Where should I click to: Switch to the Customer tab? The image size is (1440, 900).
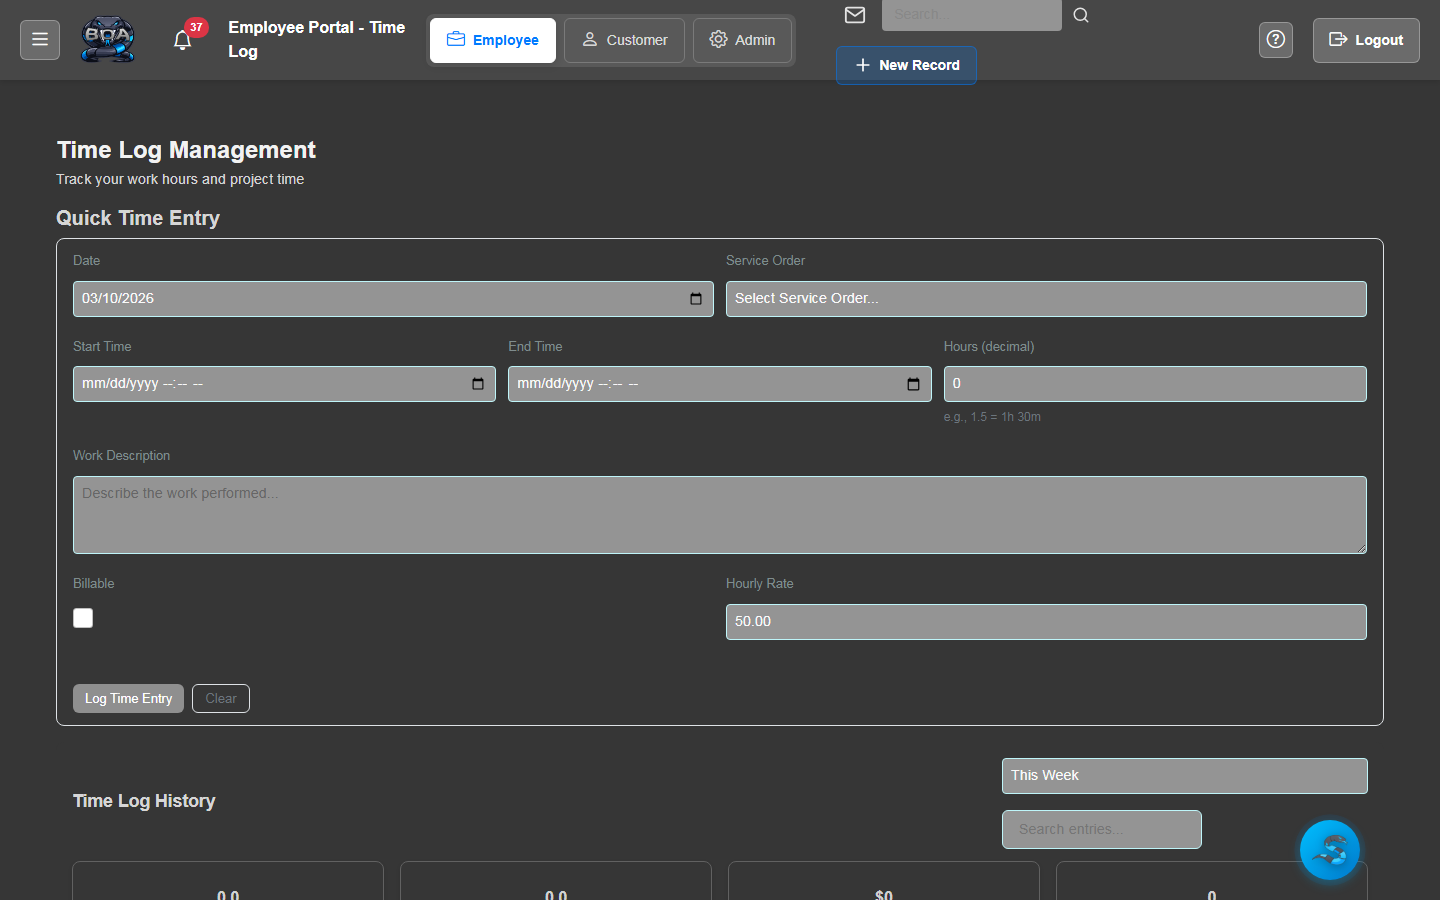click(x=624, y=40)
